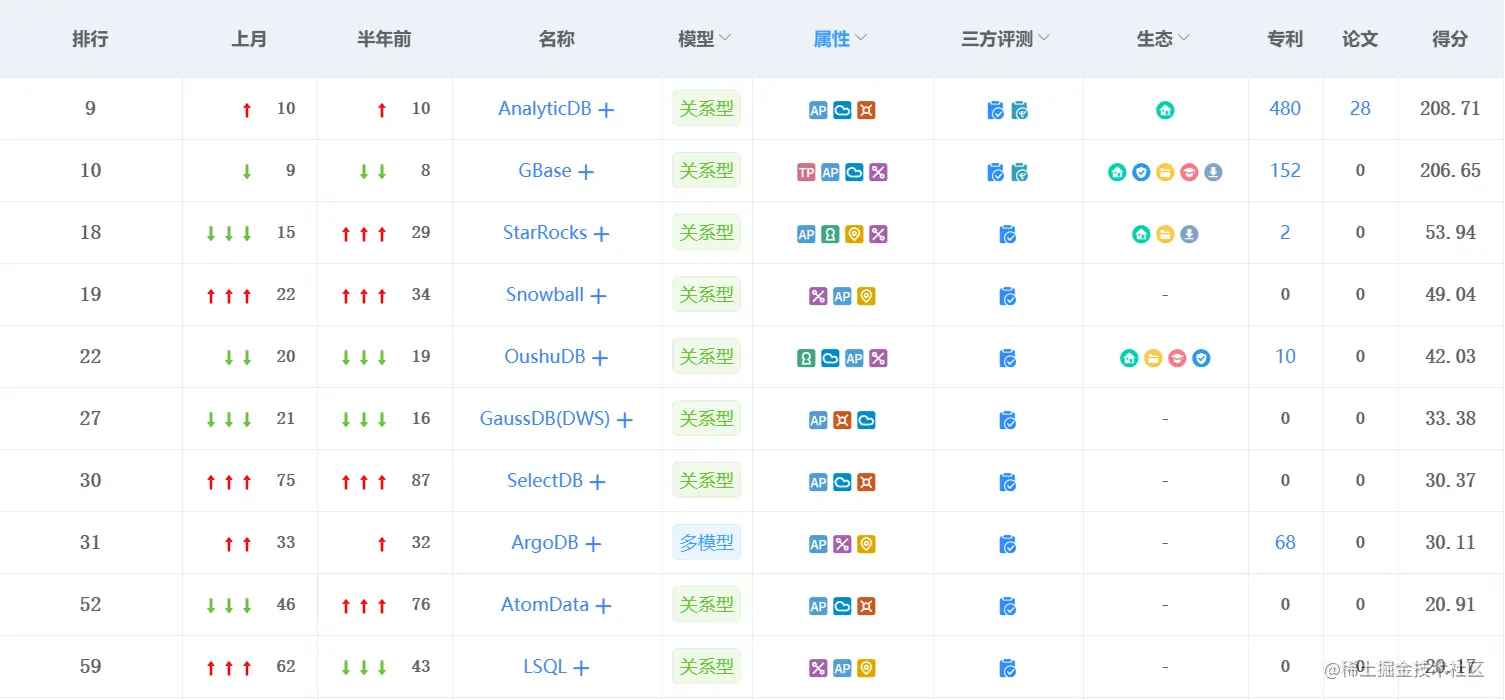This screenshot has width=1505, height=700.
Task: Open OushuDB's 10 patents link
Action: coord(1285,357)
